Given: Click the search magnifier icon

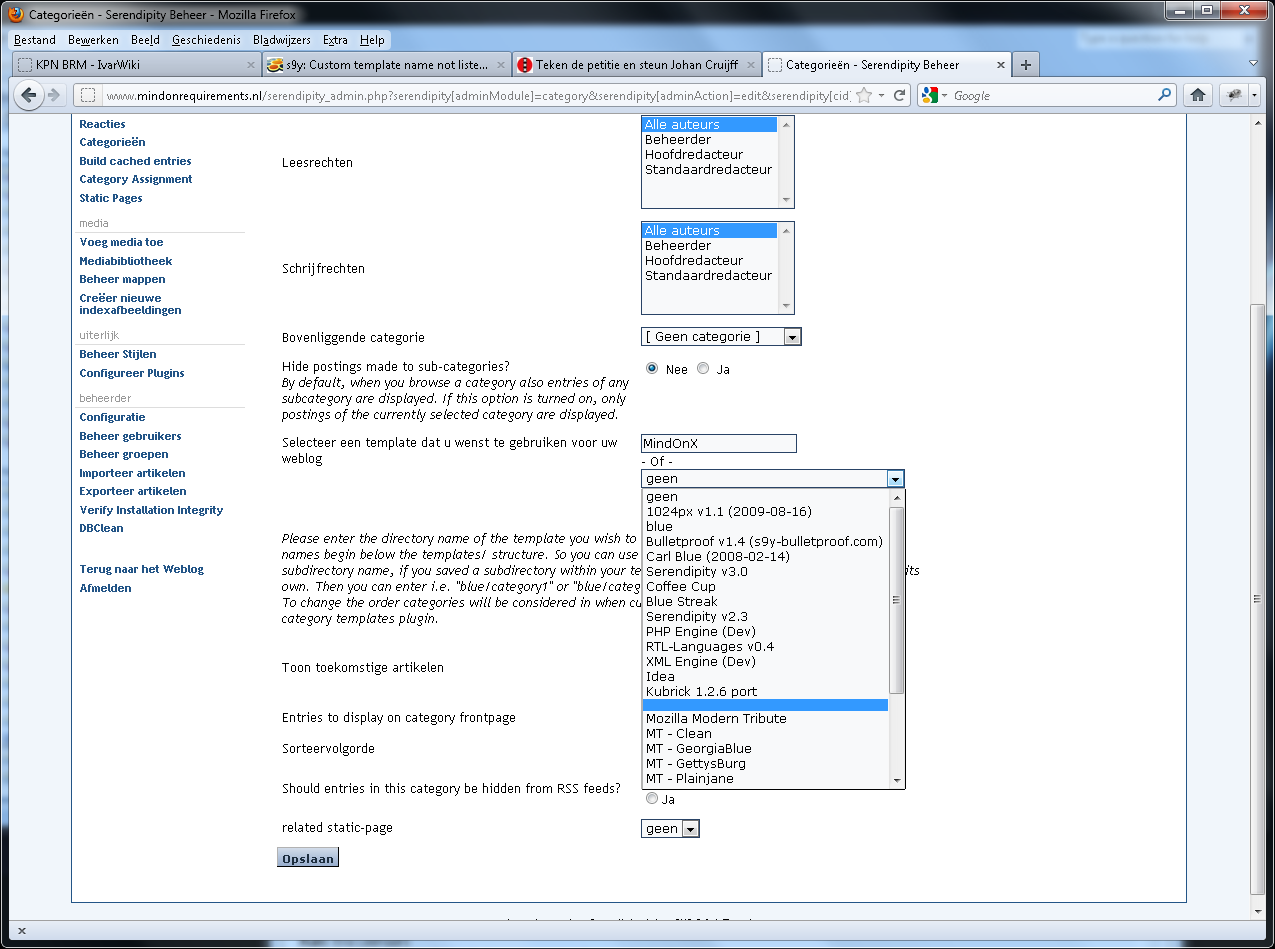Looking at the screenshot, I should click(x=1164, y=95).
